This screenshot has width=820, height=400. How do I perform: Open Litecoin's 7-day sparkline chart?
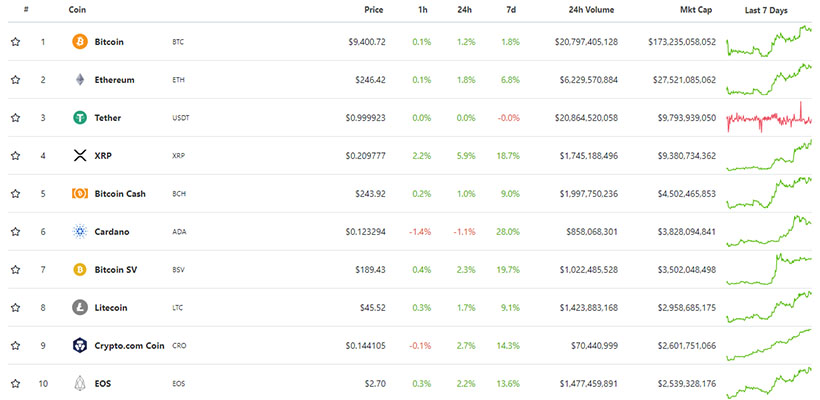pos(769,307)
